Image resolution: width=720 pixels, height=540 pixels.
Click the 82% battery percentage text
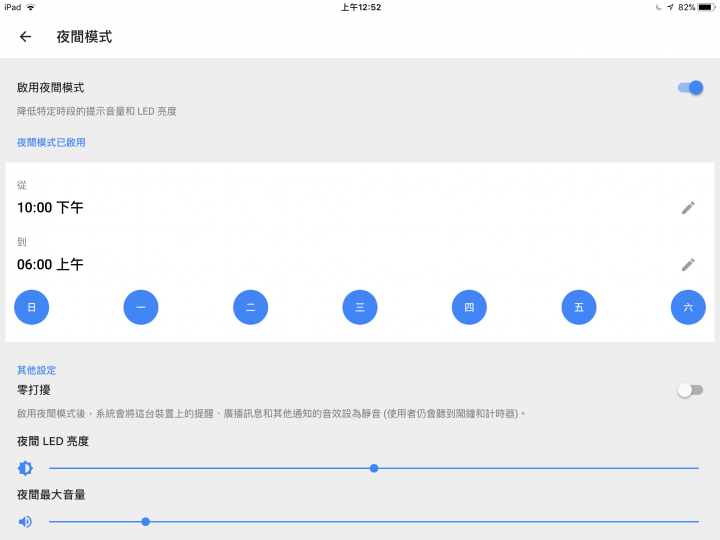(x=686, y=7)
